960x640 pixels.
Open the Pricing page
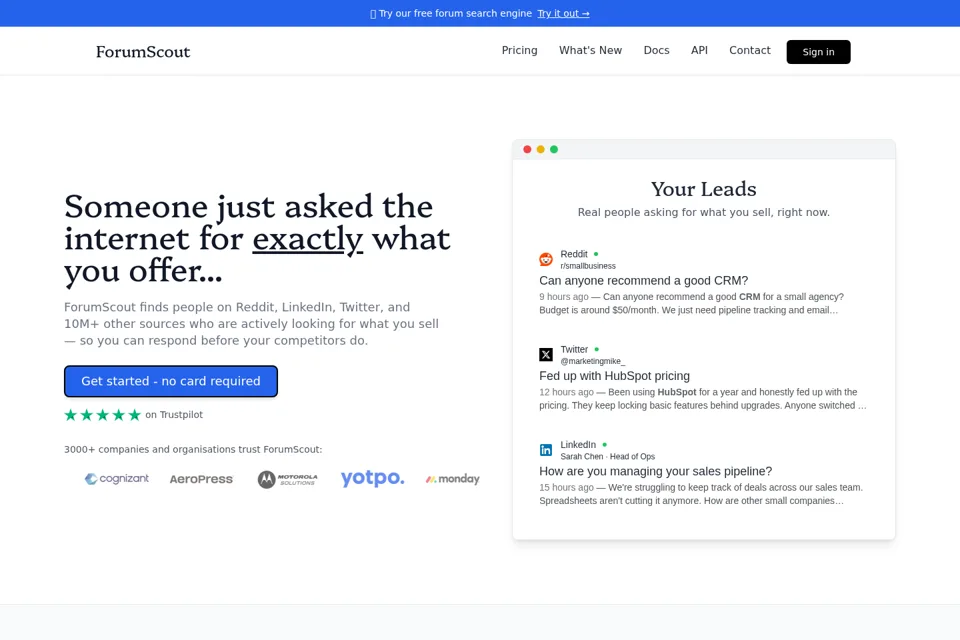point(519,51)
